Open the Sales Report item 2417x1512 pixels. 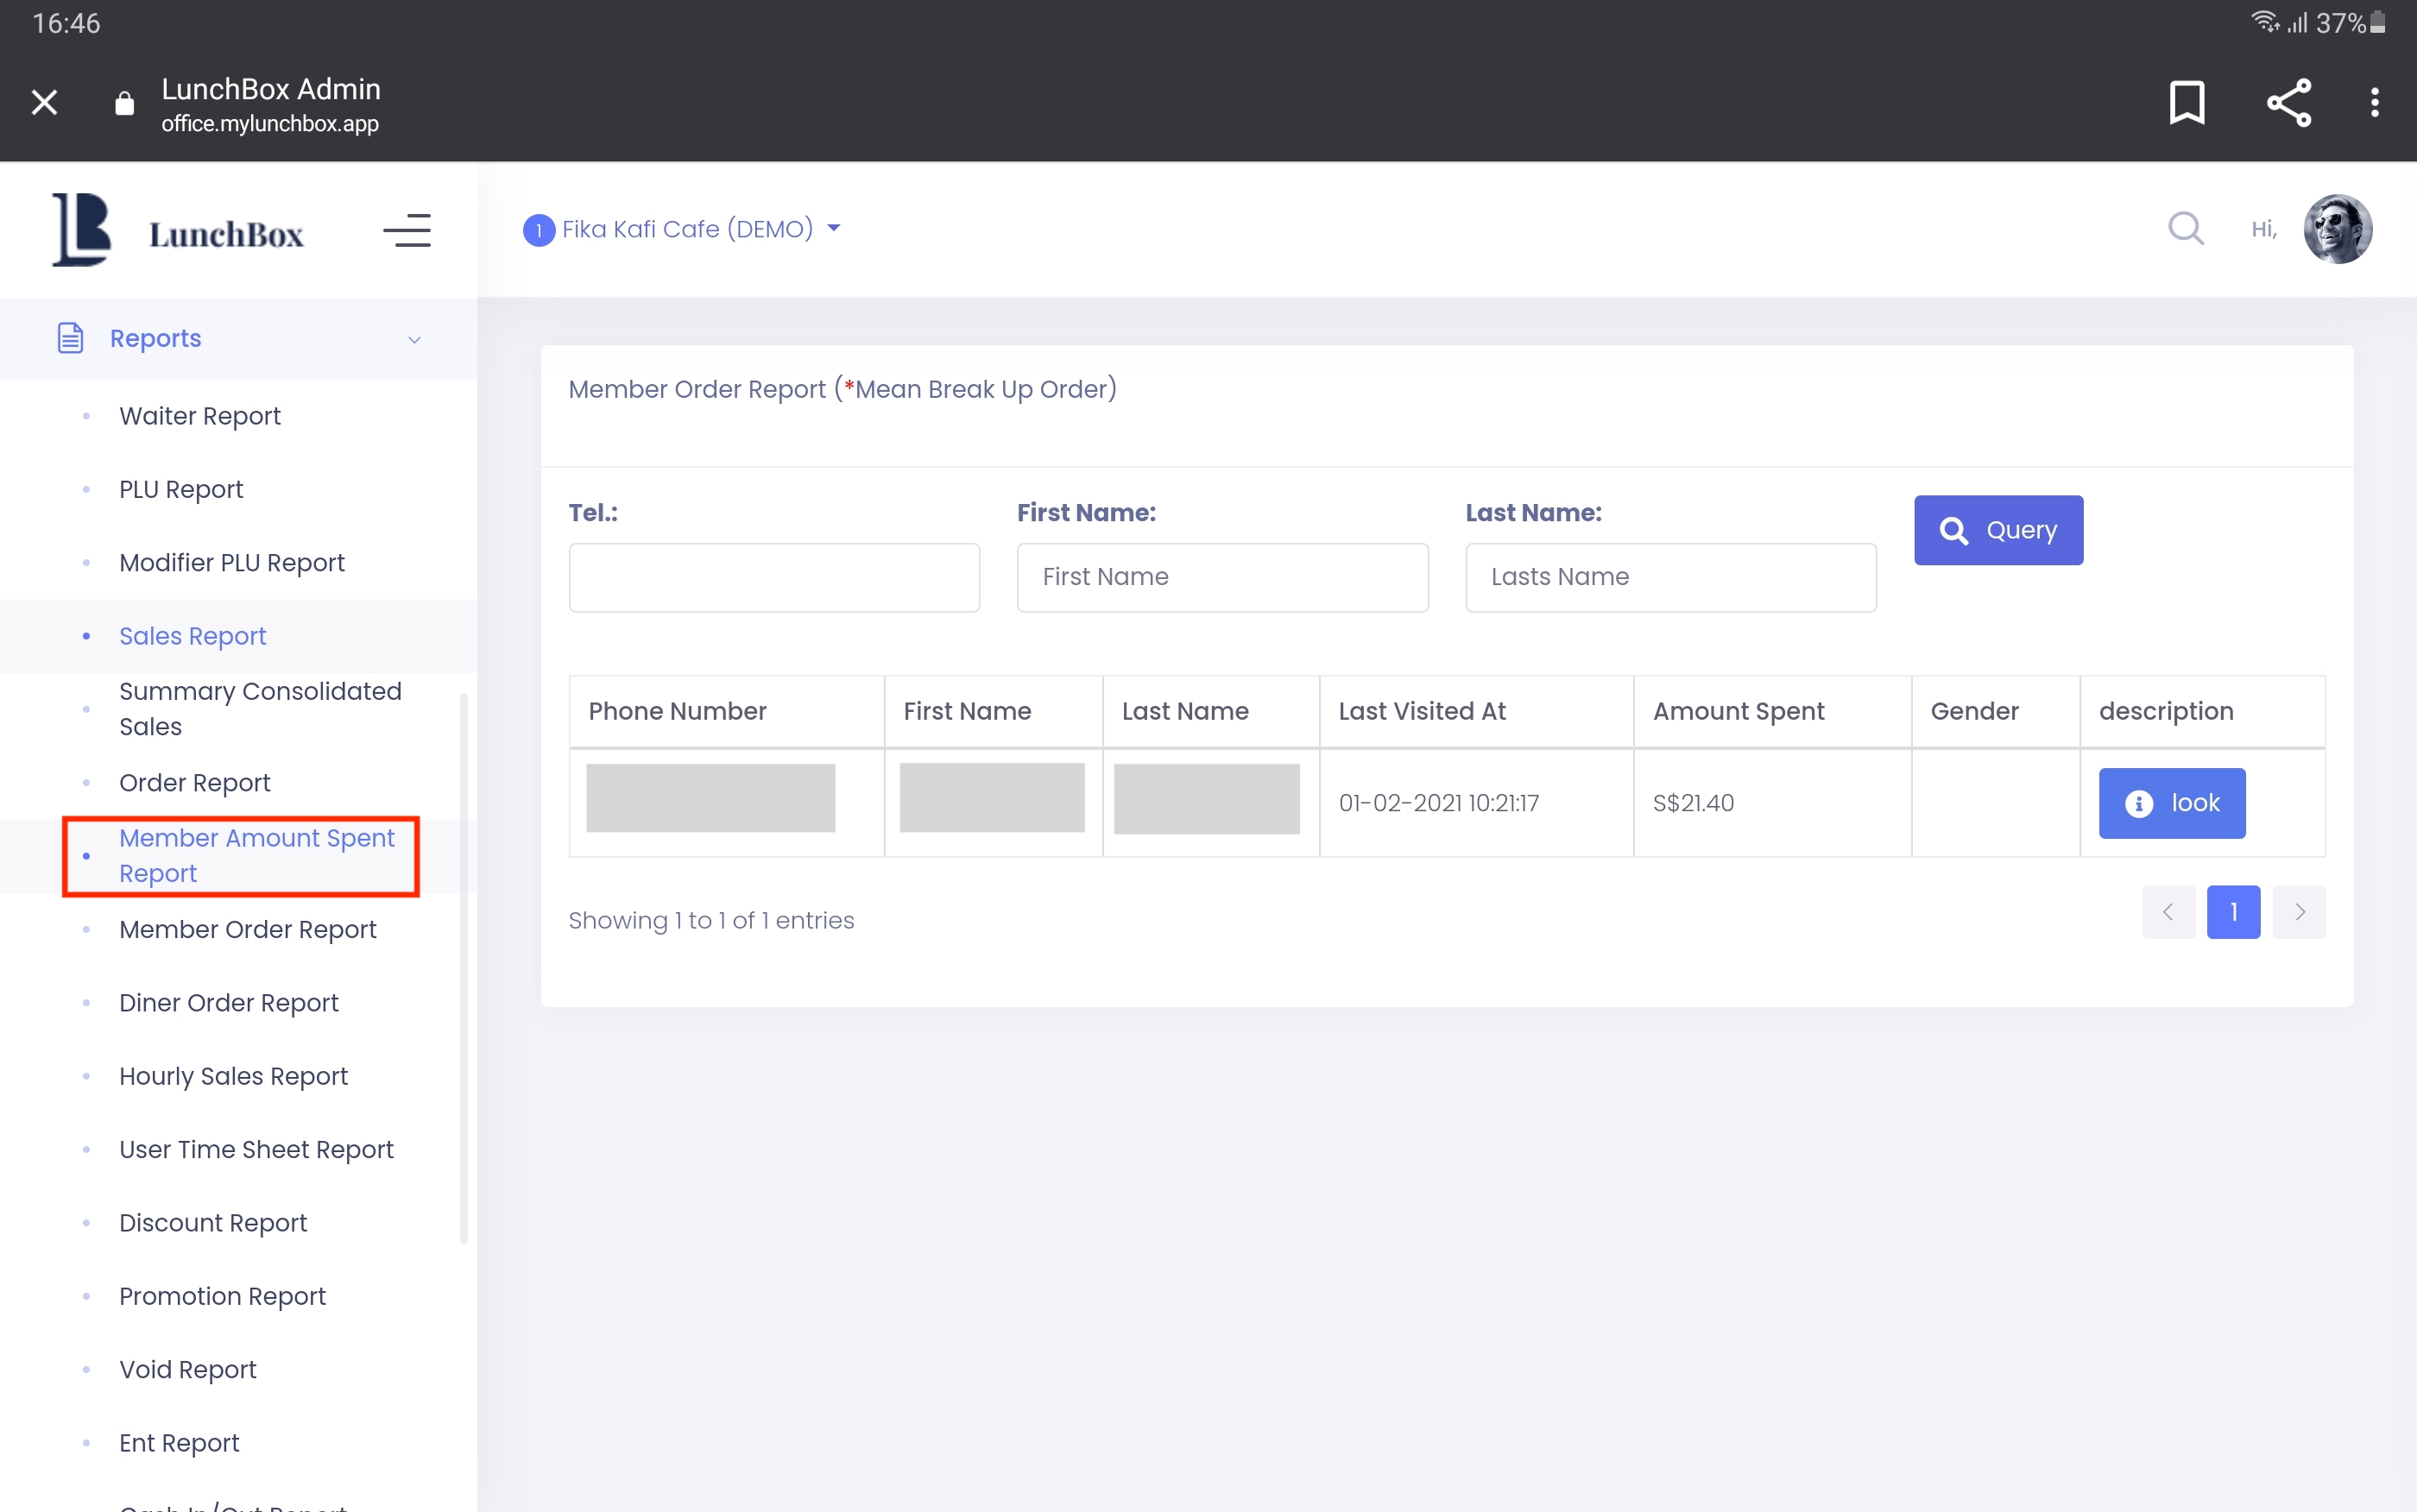coord(192,636)
